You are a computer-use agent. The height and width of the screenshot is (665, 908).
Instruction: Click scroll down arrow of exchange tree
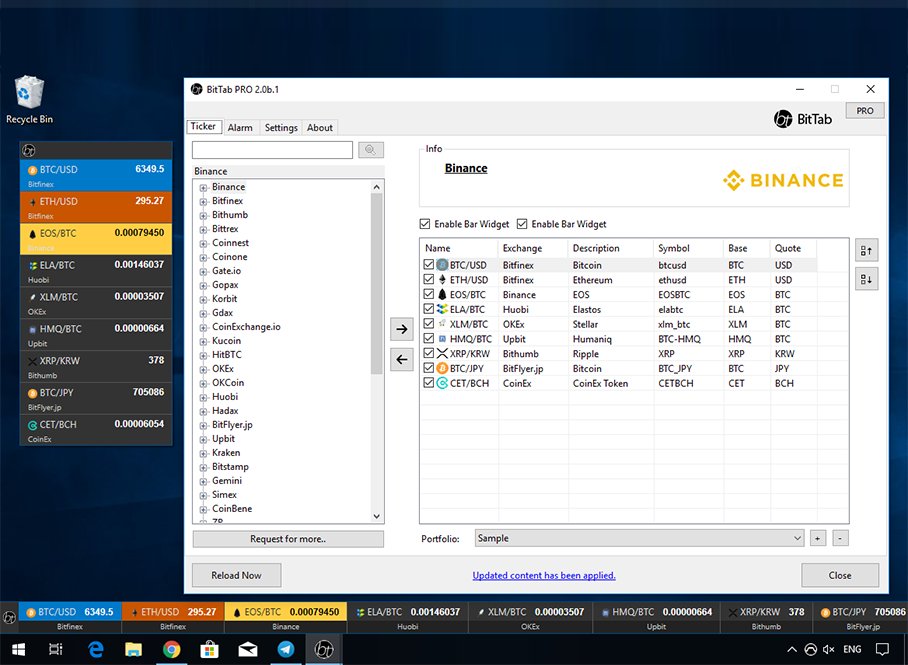376,516
